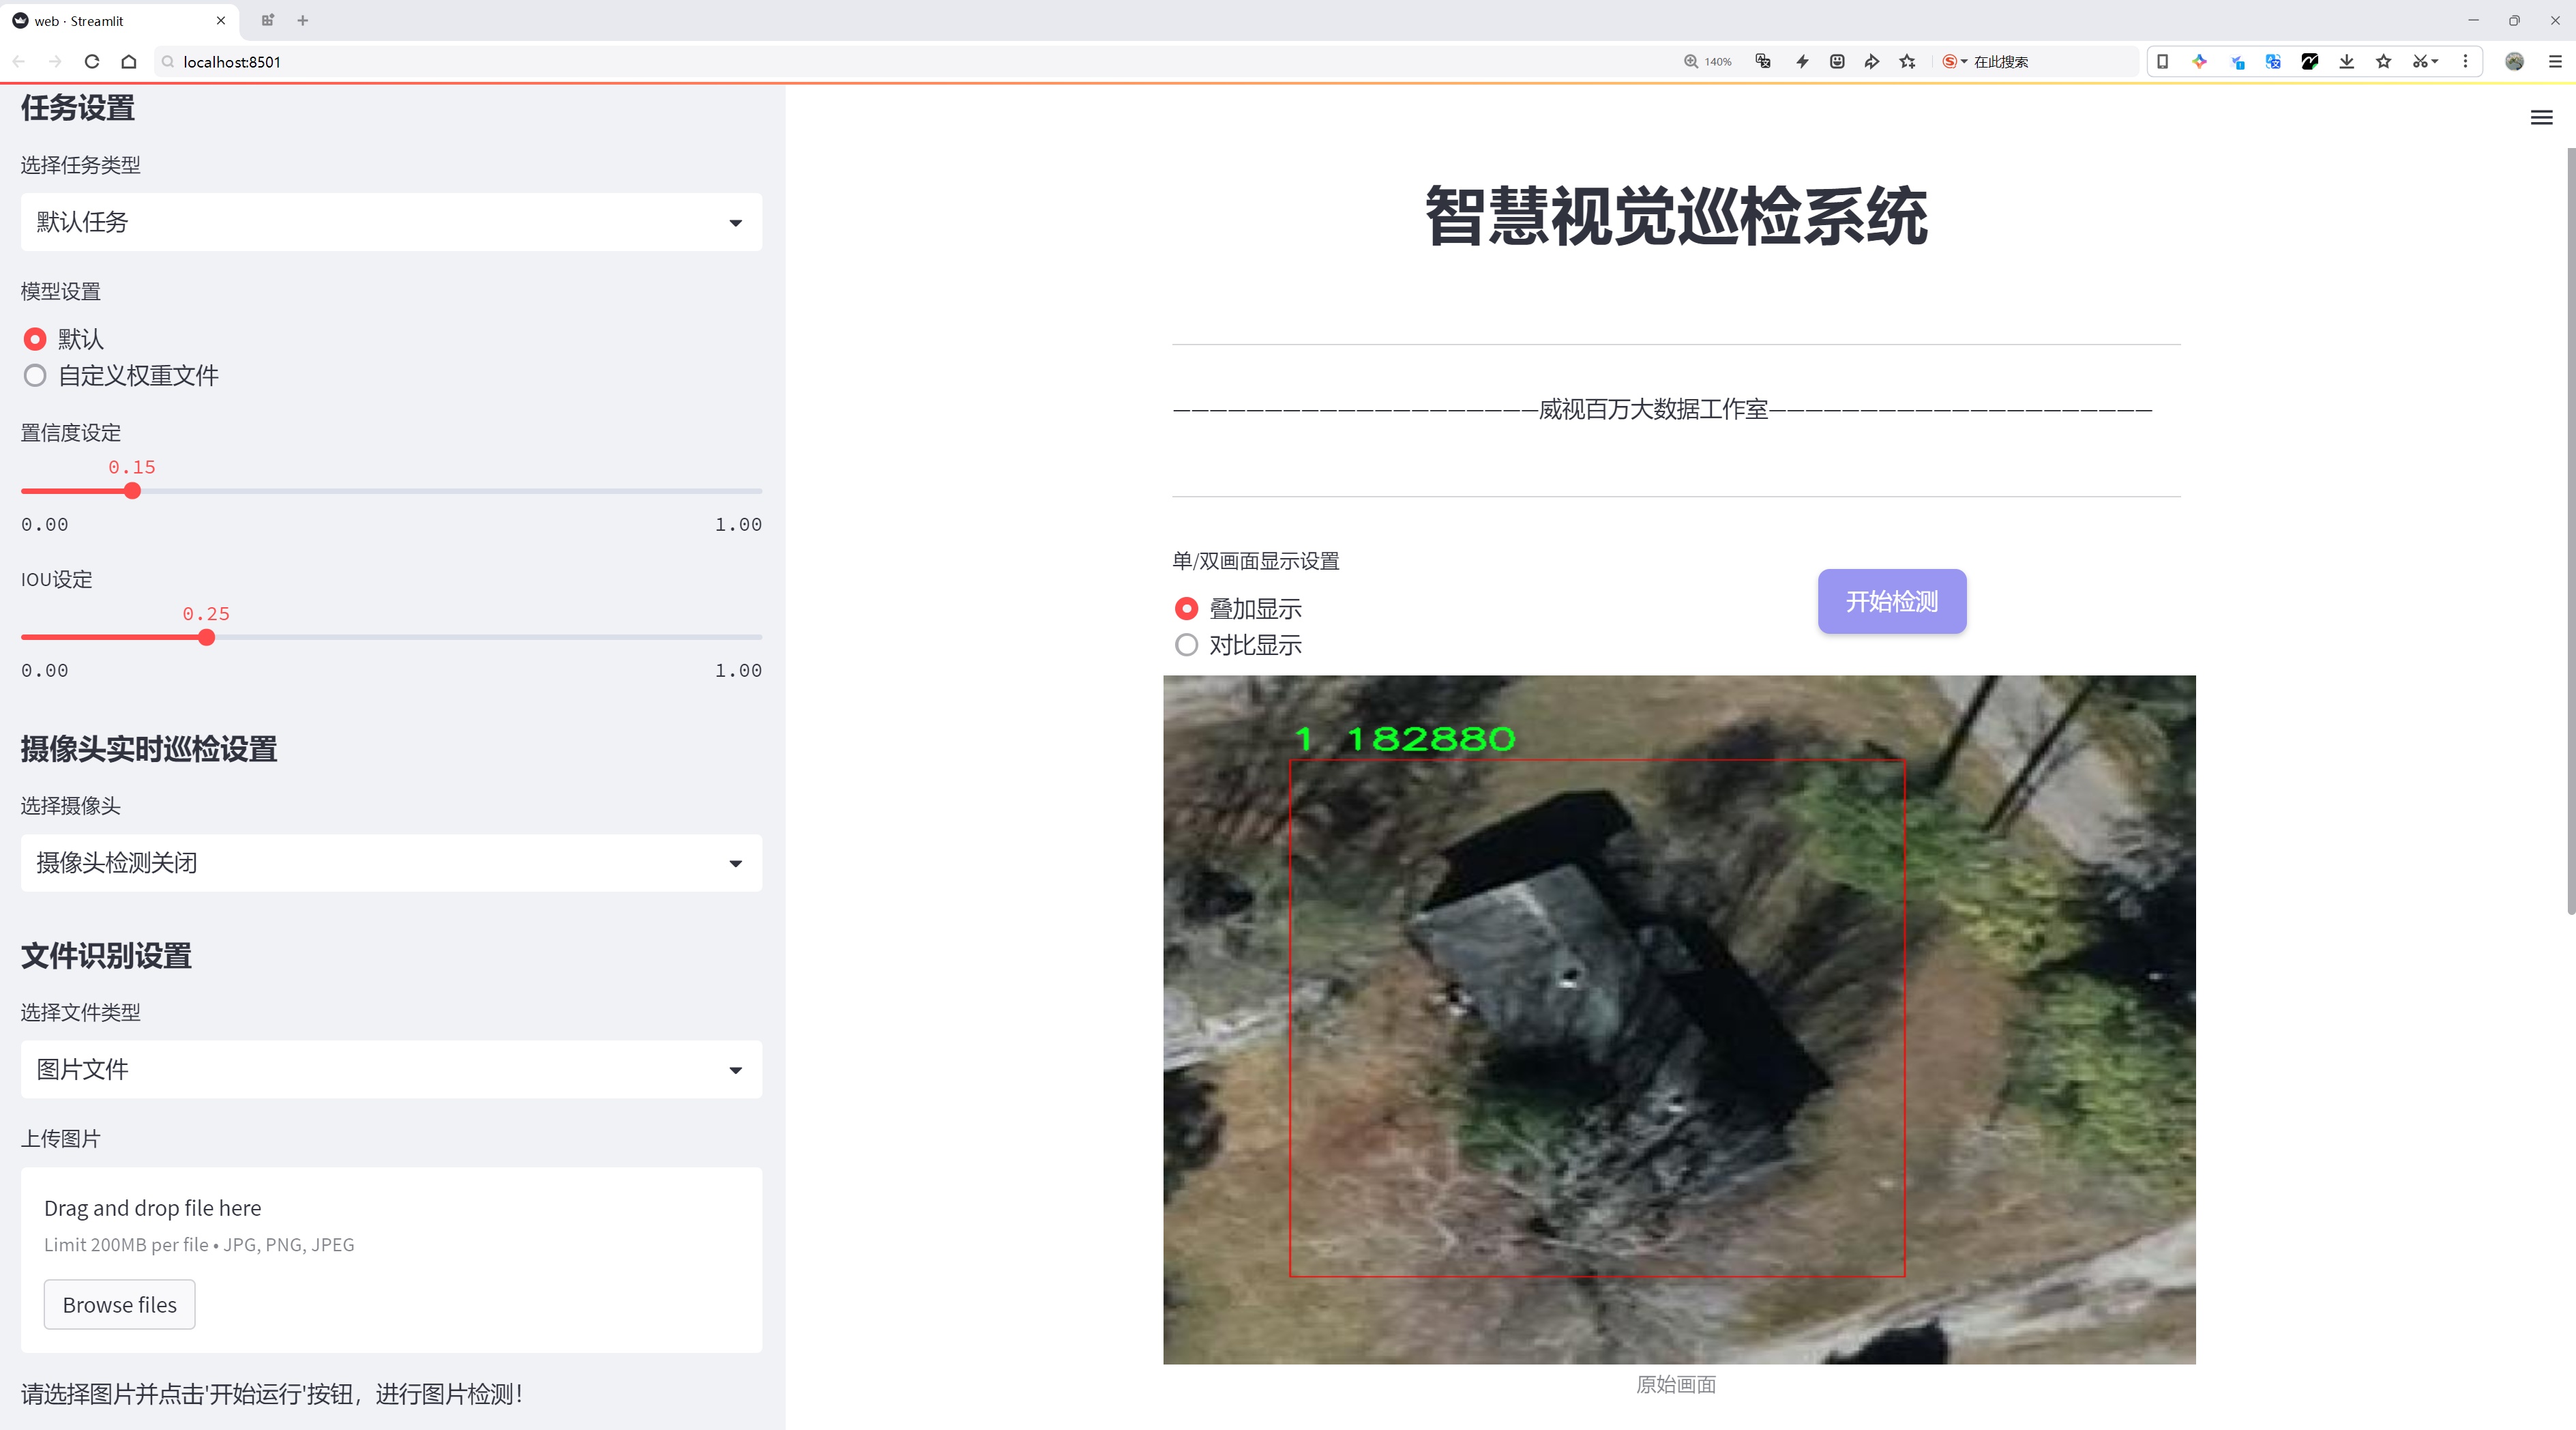
Task: Click the share arrow icon in address bar
Action: coord(1871,62)
